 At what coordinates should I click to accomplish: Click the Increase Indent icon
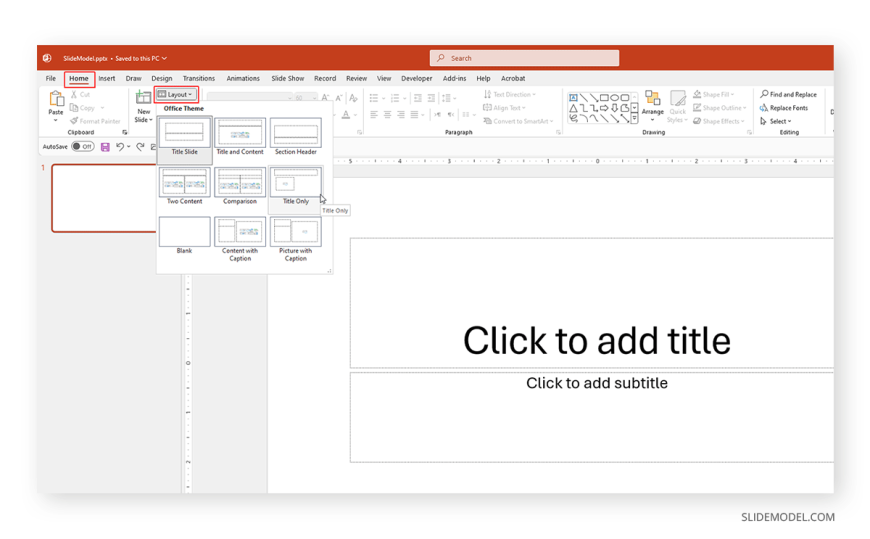431,98
